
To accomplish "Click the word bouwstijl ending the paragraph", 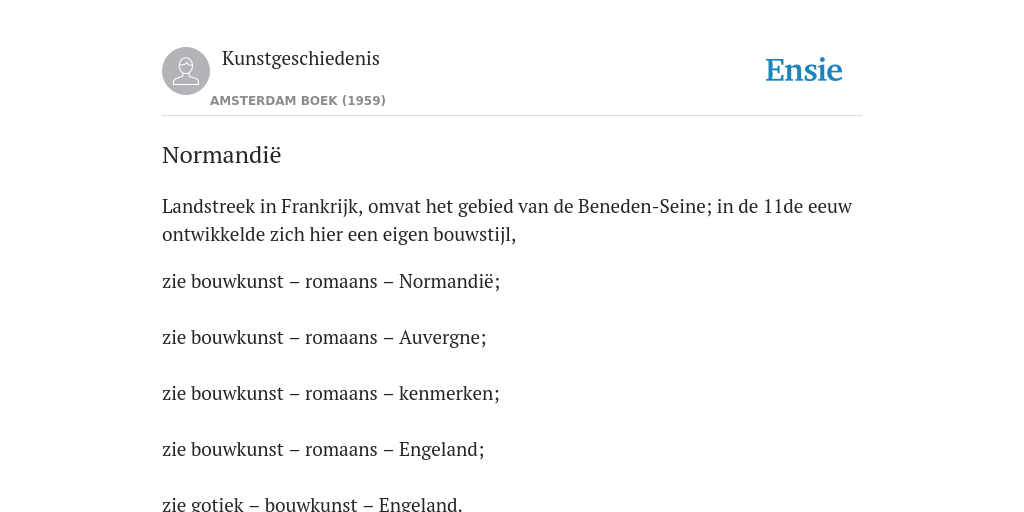I will coord(481,235).
